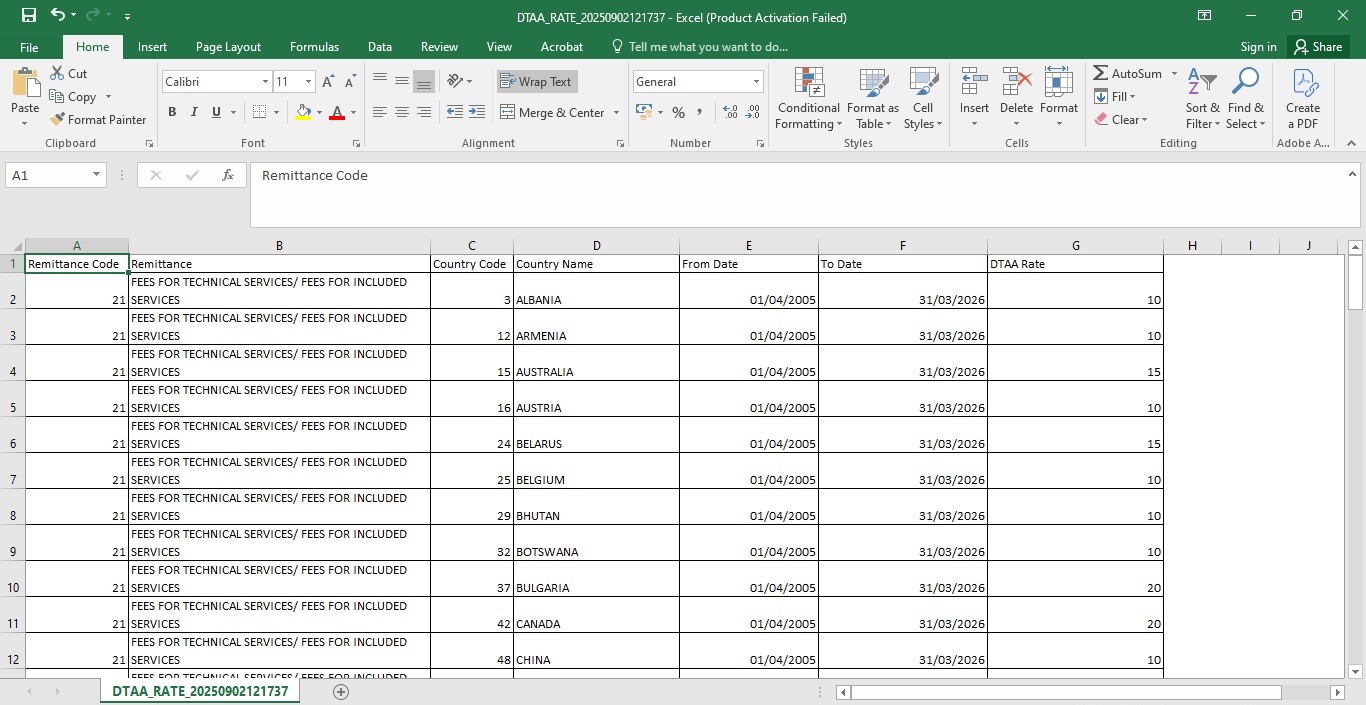Viewport: 1366px width, 705px height.
Task: Switch to the Formulas ribbon tab
Action: [314, 47]
